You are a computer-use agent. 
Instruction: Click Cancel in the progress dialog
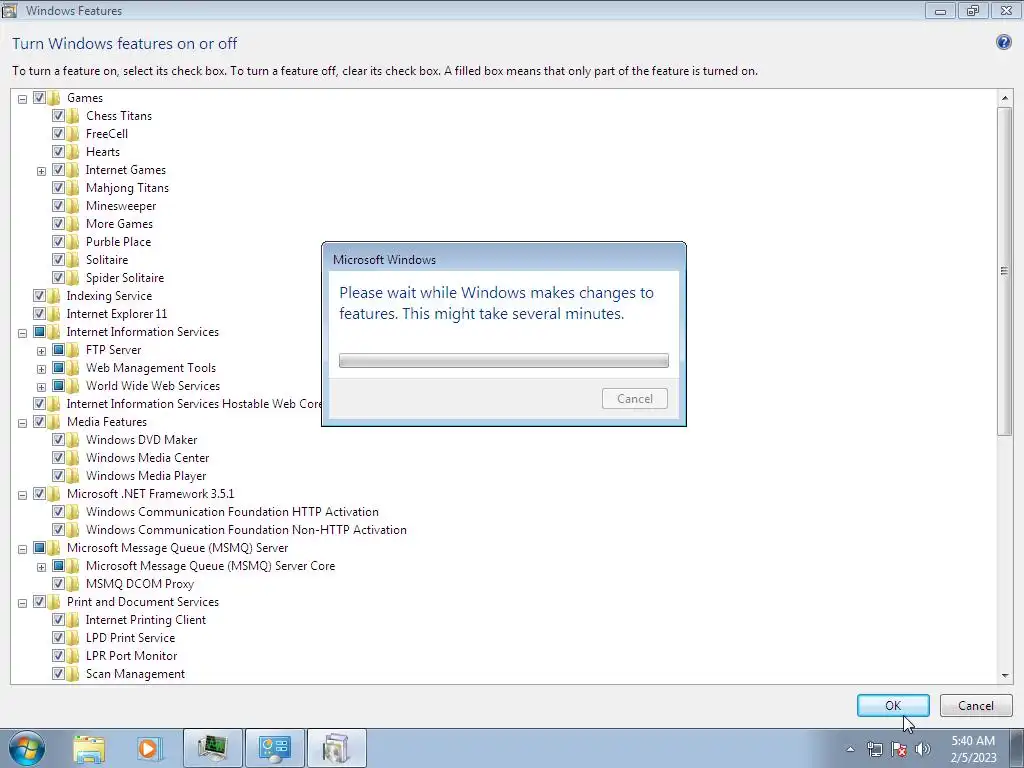pyautogui.click(x=634, y=398)
